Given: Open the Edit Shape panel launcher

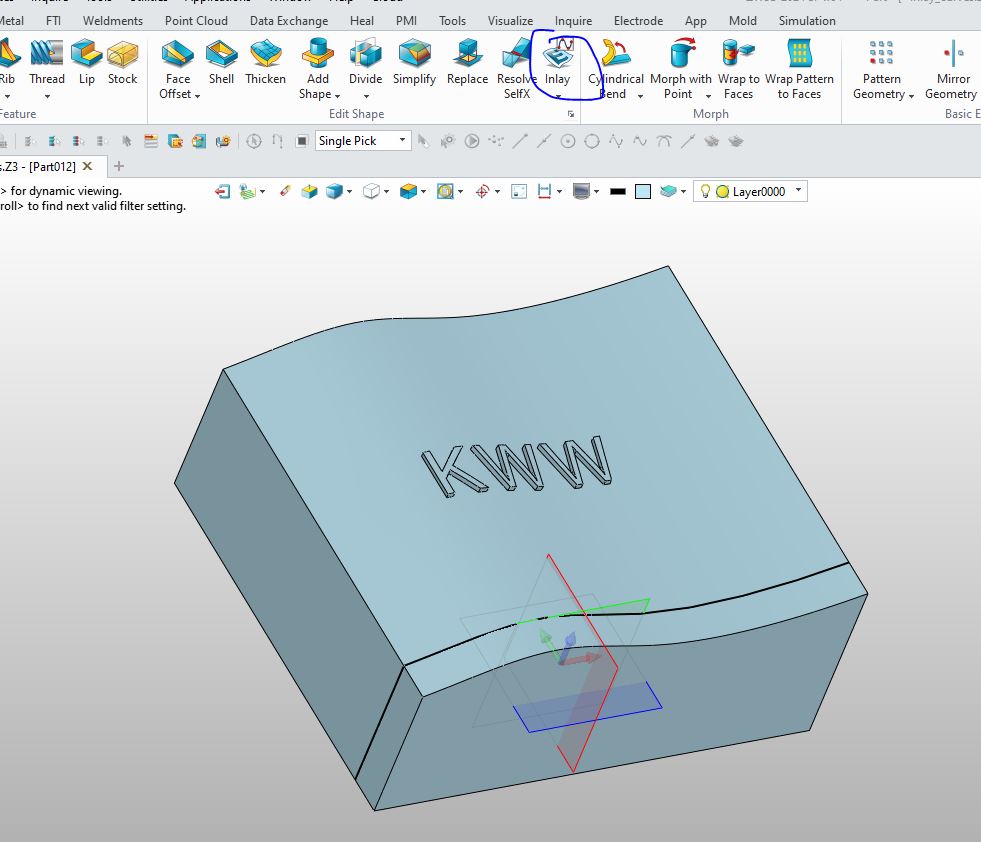Looking at the screenshot, I should (571, 114).
